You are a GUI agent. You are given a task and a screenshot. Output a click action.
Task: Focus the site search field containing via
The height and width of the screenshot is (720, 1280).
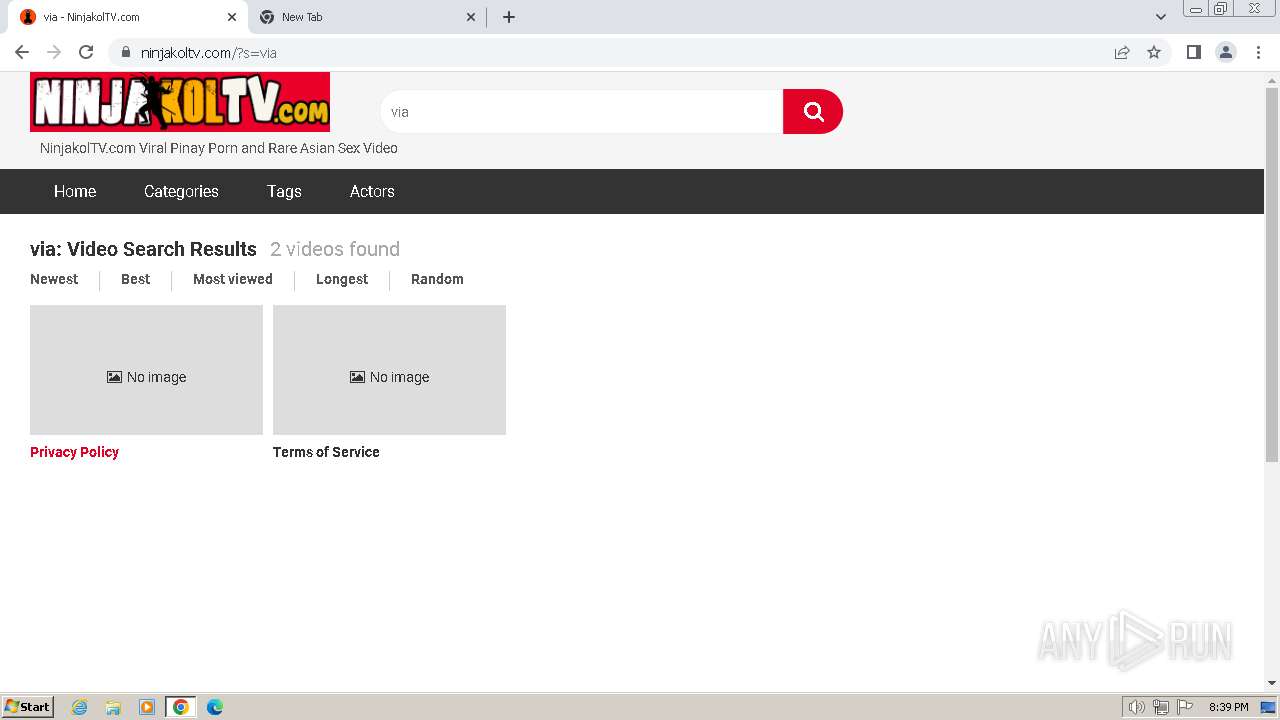(x=582, y=112)
